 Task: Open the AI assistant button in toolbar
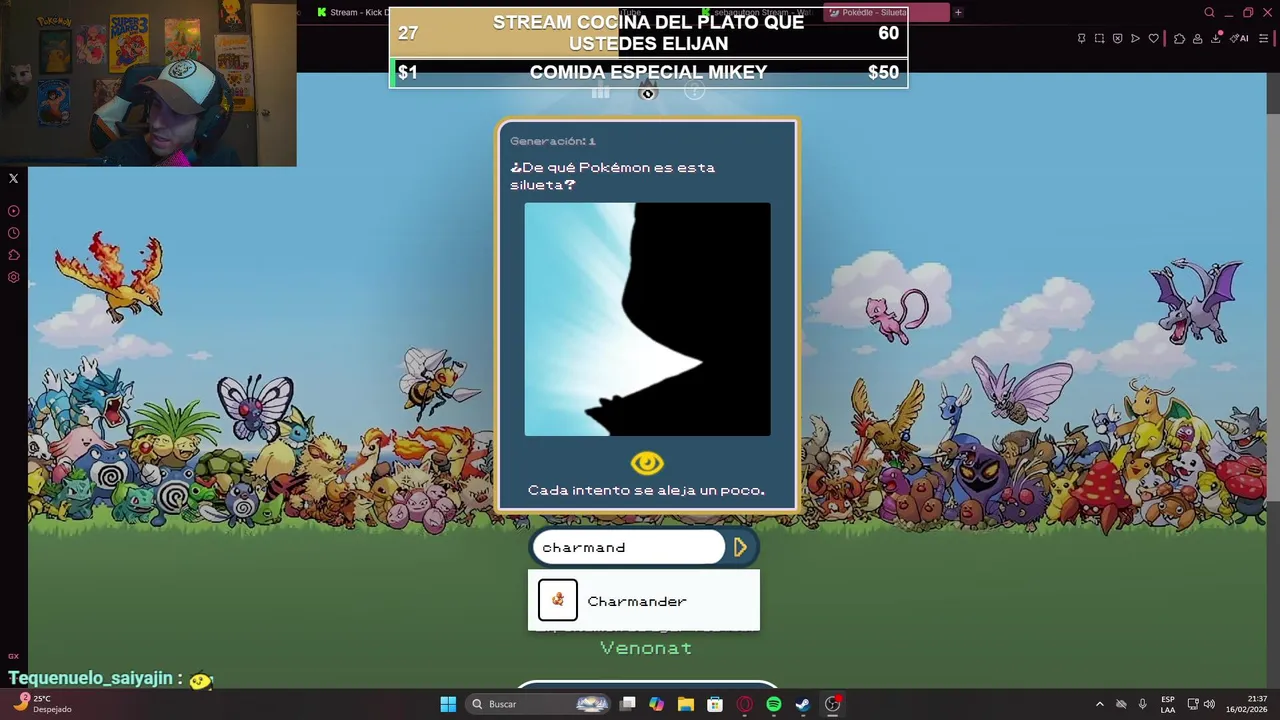(1240, 39)
